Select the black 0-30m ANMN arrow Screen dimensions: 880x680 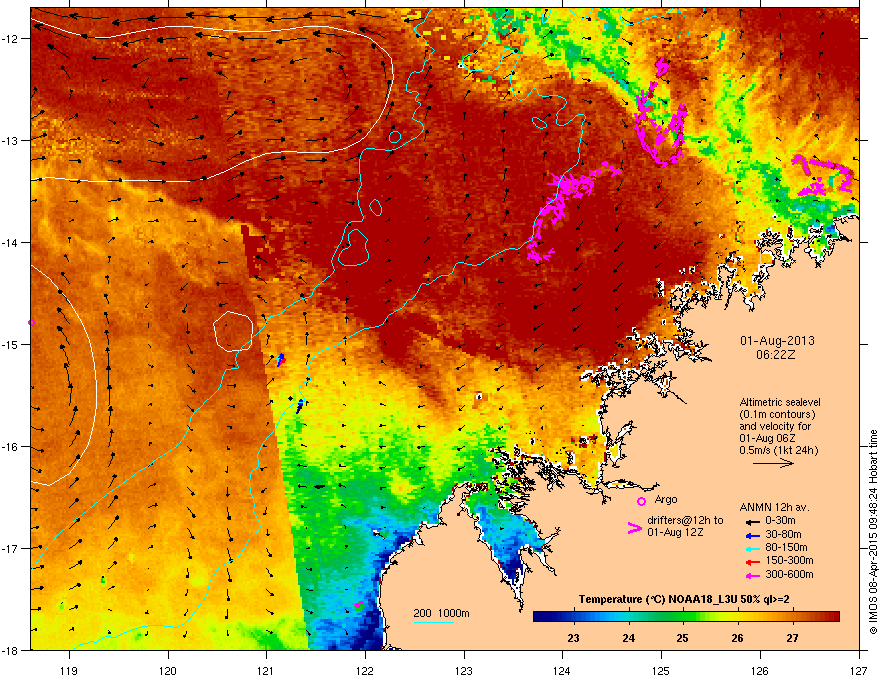[752, 521]
